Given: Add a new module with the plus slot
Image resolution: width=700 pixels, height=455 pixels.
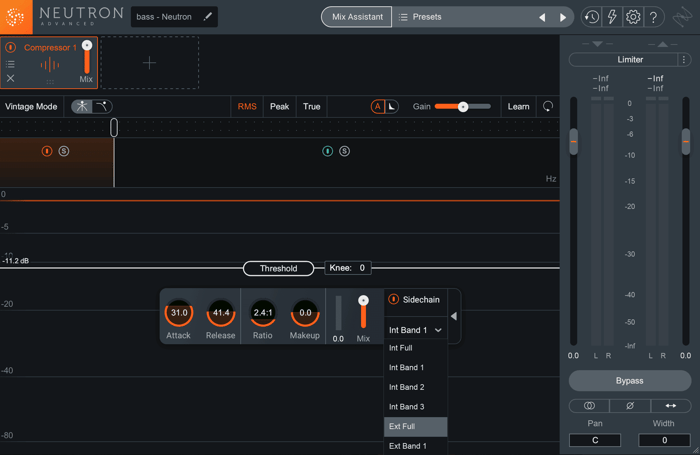Looking at the screenshot, I should (x=150, y=63).
